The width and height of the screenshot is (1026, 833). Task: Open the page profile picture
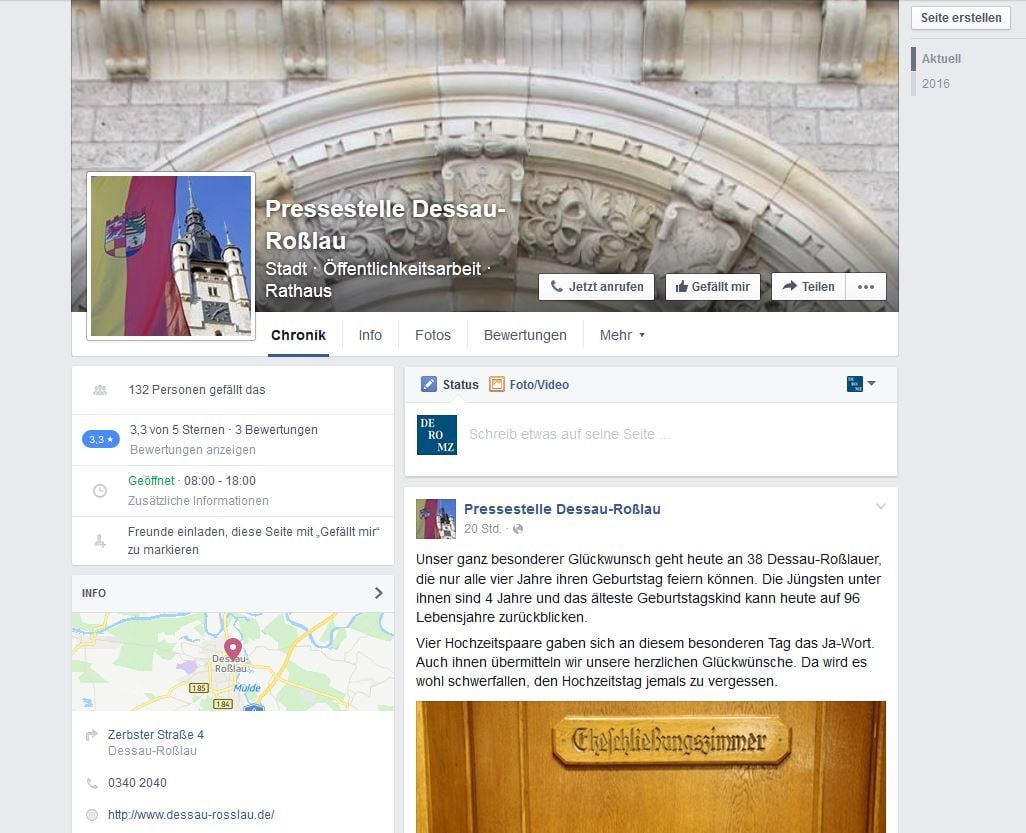click(171, 256)
